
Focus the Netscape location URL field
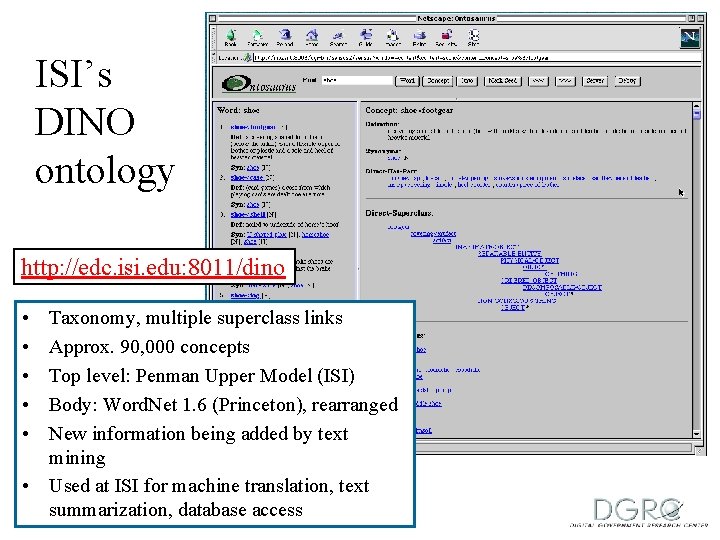click(x=477, y=58)
